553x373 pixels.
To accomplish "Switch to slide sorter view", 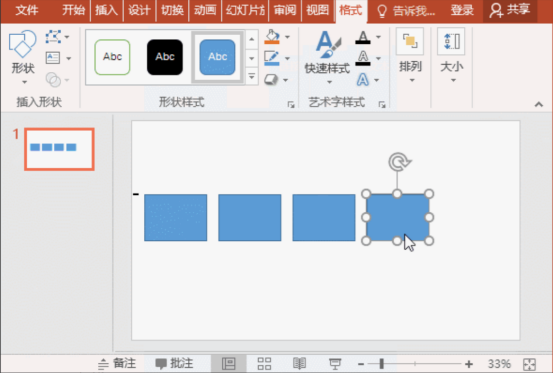I will pyautogui.click(x=264, y=363).
